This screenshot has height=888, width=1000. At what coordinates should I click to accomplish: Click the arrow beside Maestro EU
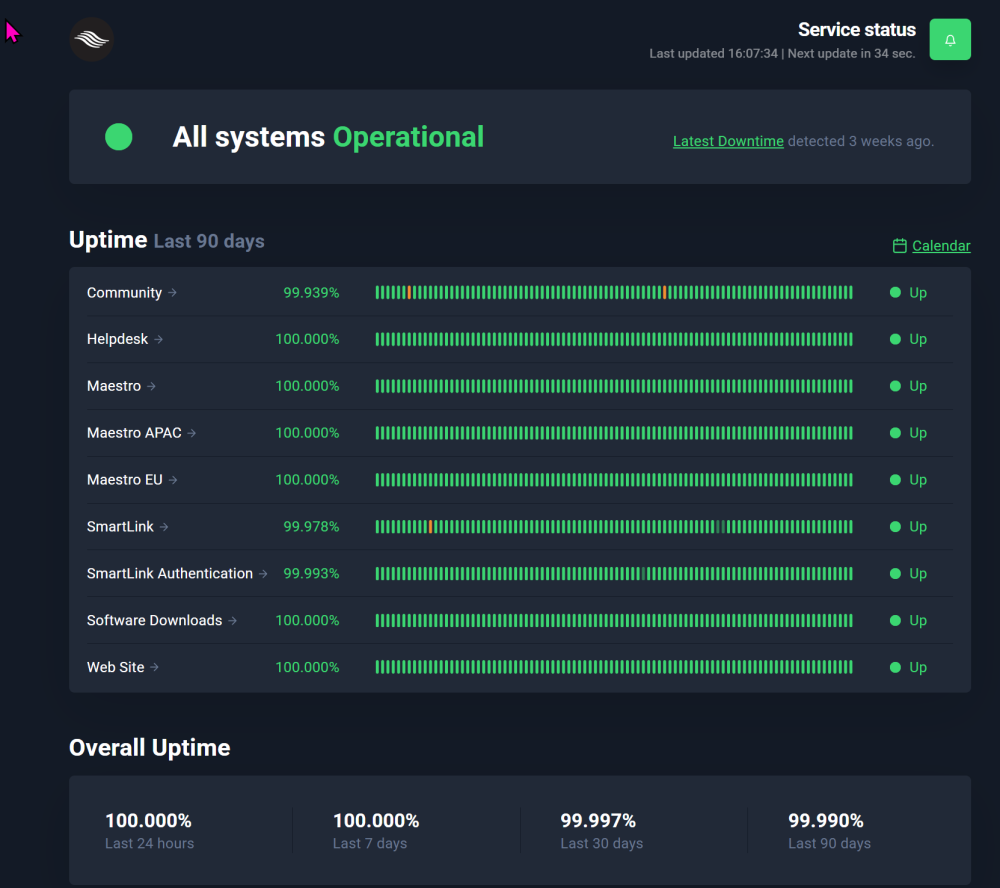click(x=173, y=480)
